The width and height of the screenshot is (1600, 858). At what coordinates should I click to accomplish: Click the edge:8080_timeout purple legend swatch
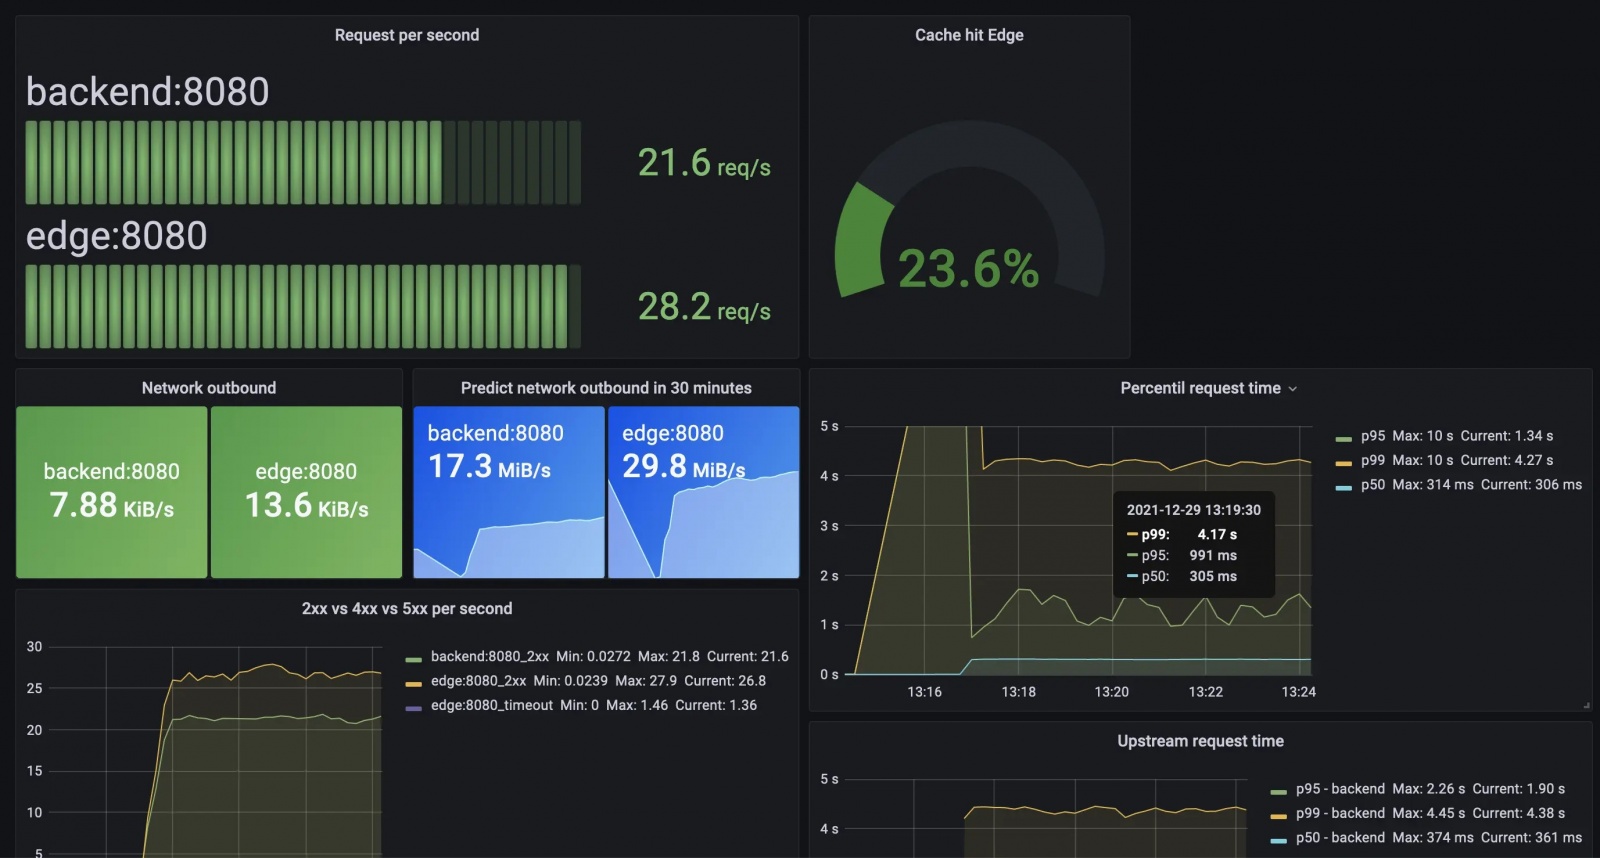[x=413, y=708]
